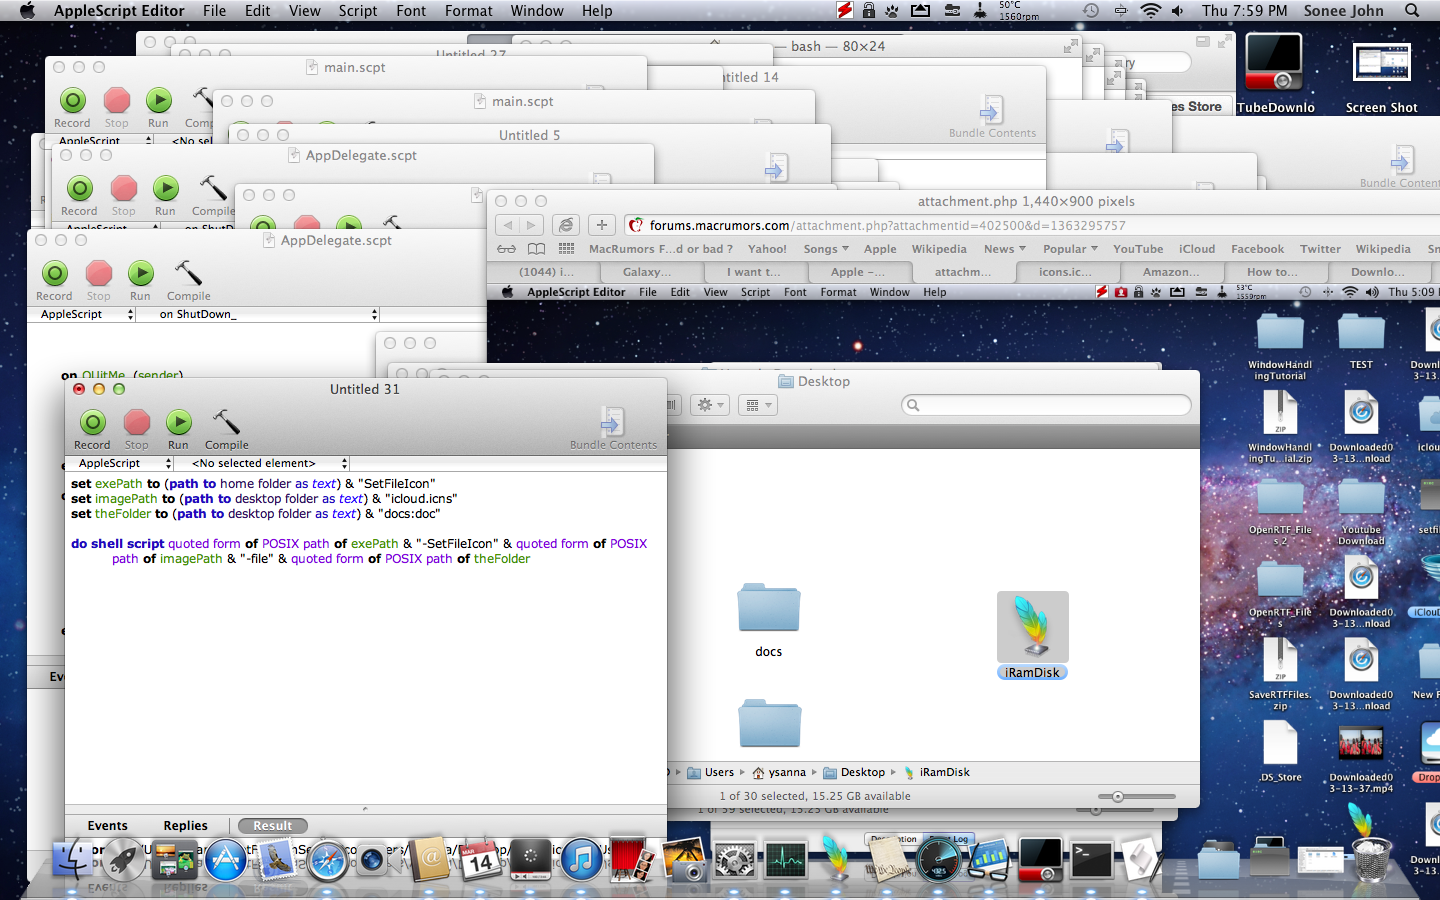Open the Facebook bookmark in Safari

point(1257,249)
